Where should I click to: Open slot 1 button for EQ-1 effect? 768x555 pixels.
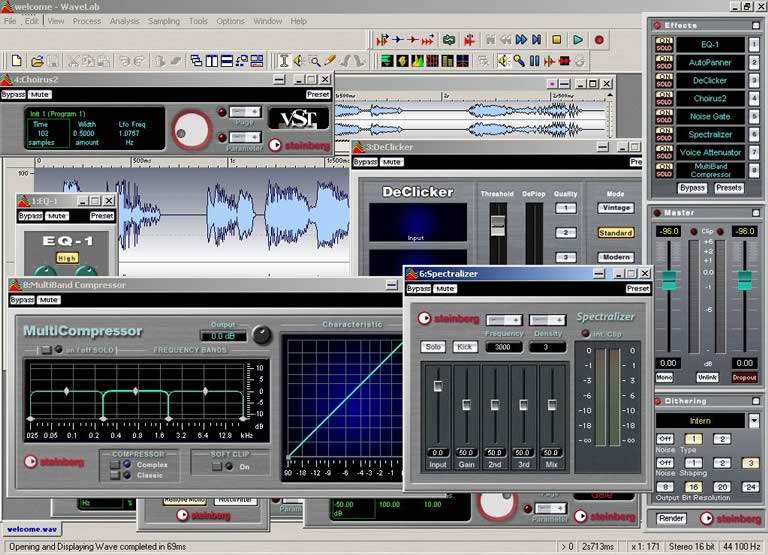754,45
